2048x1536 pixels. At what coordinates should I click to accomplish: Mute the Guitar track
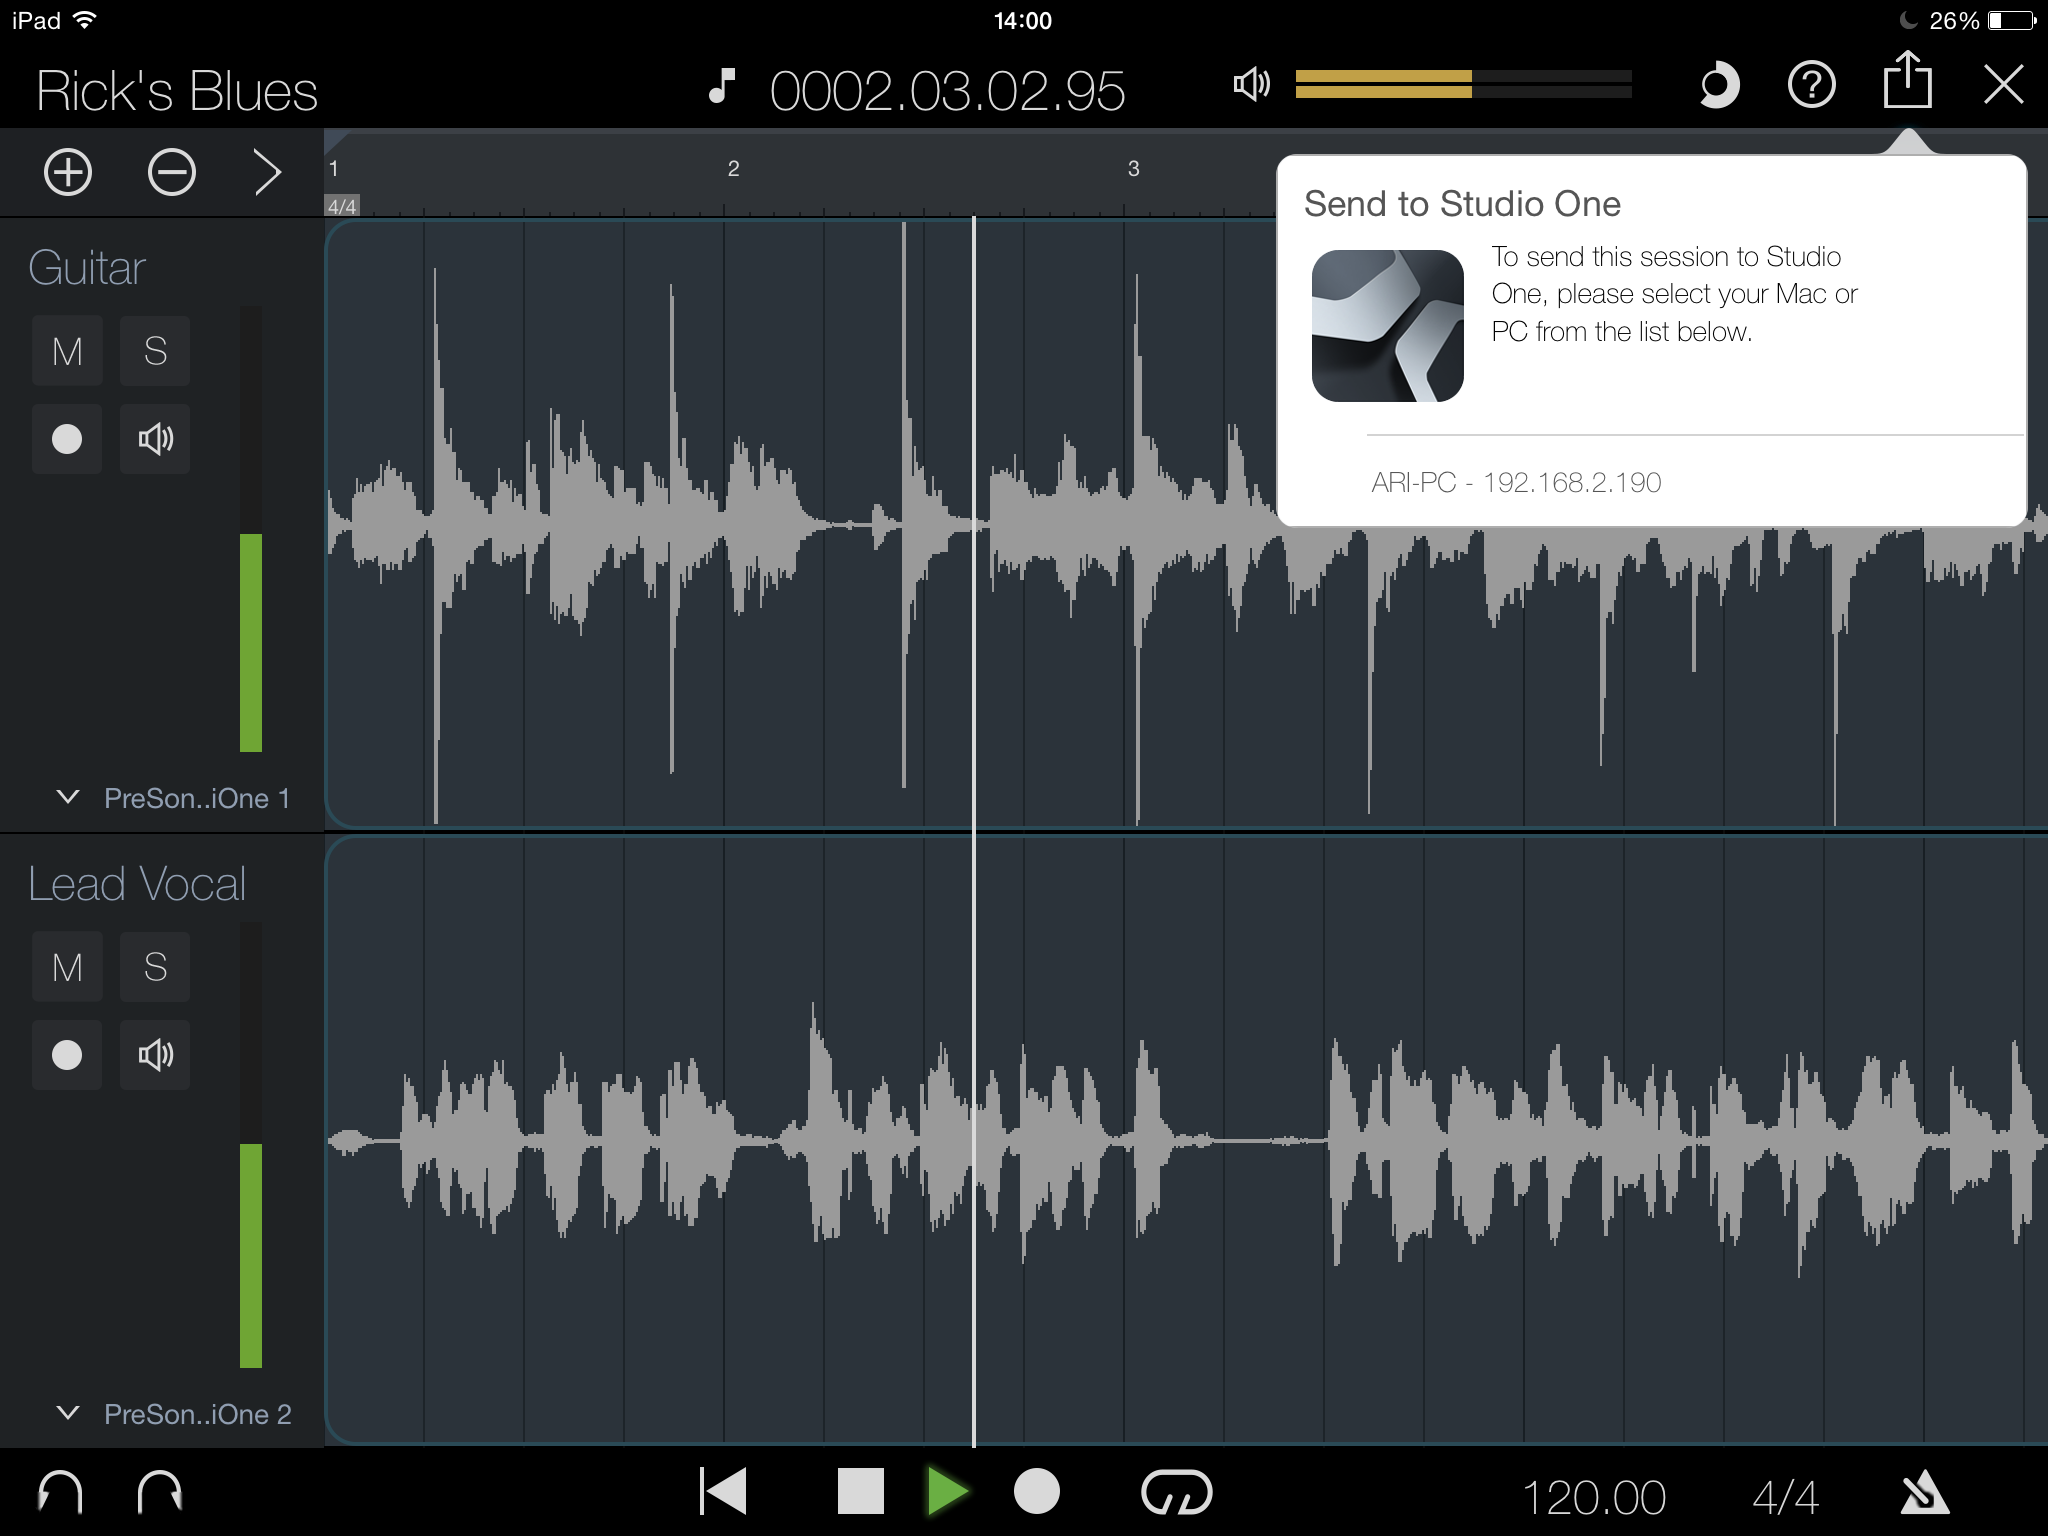coord(67,351)
